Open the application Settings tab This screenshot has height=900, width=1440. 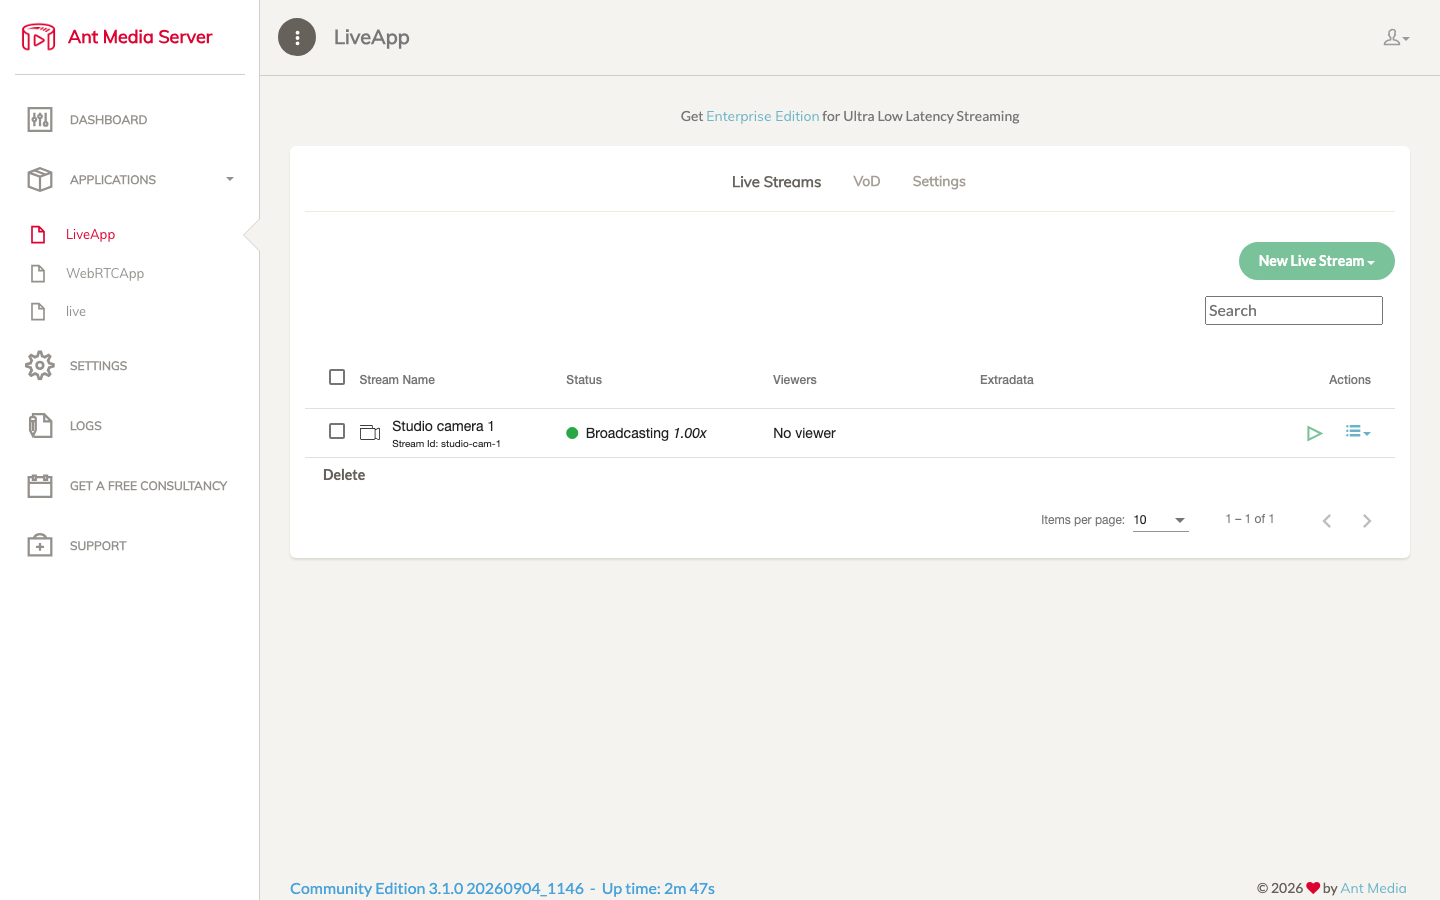pyautogui.click(x=939, y=182)
